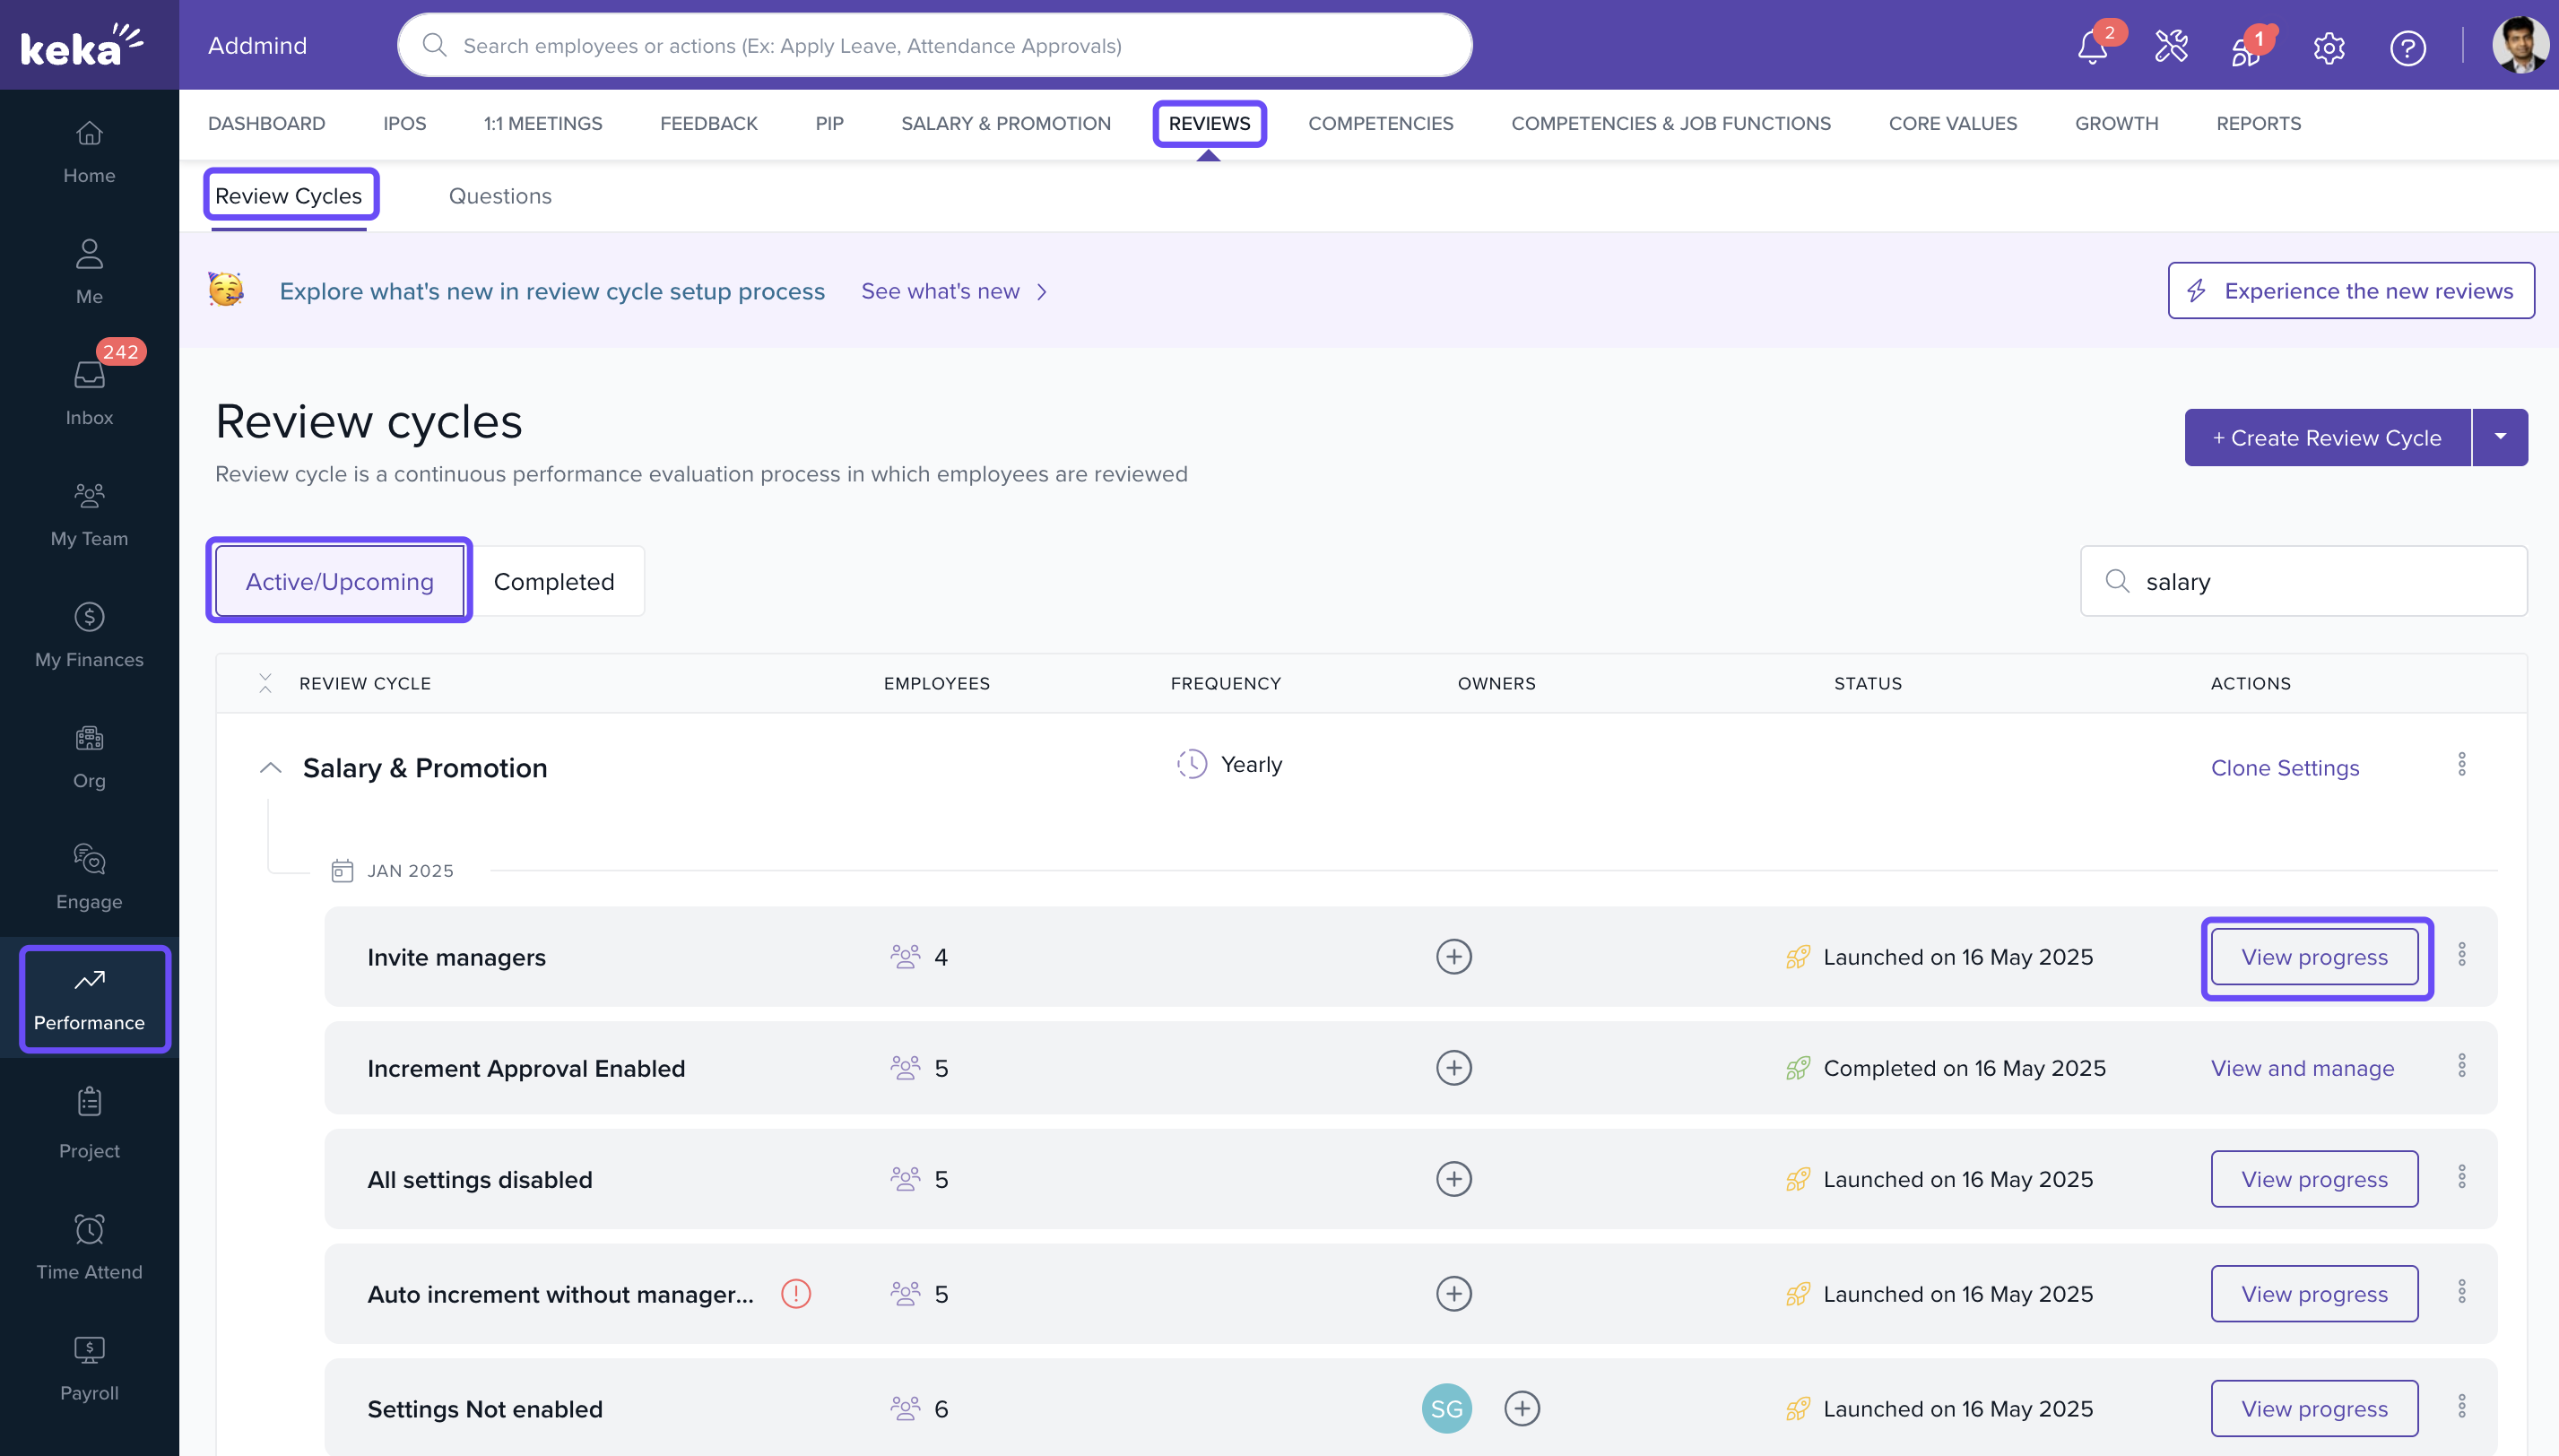2559x1456 pixels.
Task: Switch to the Questions tab
Action: click(x=500, y=196)
